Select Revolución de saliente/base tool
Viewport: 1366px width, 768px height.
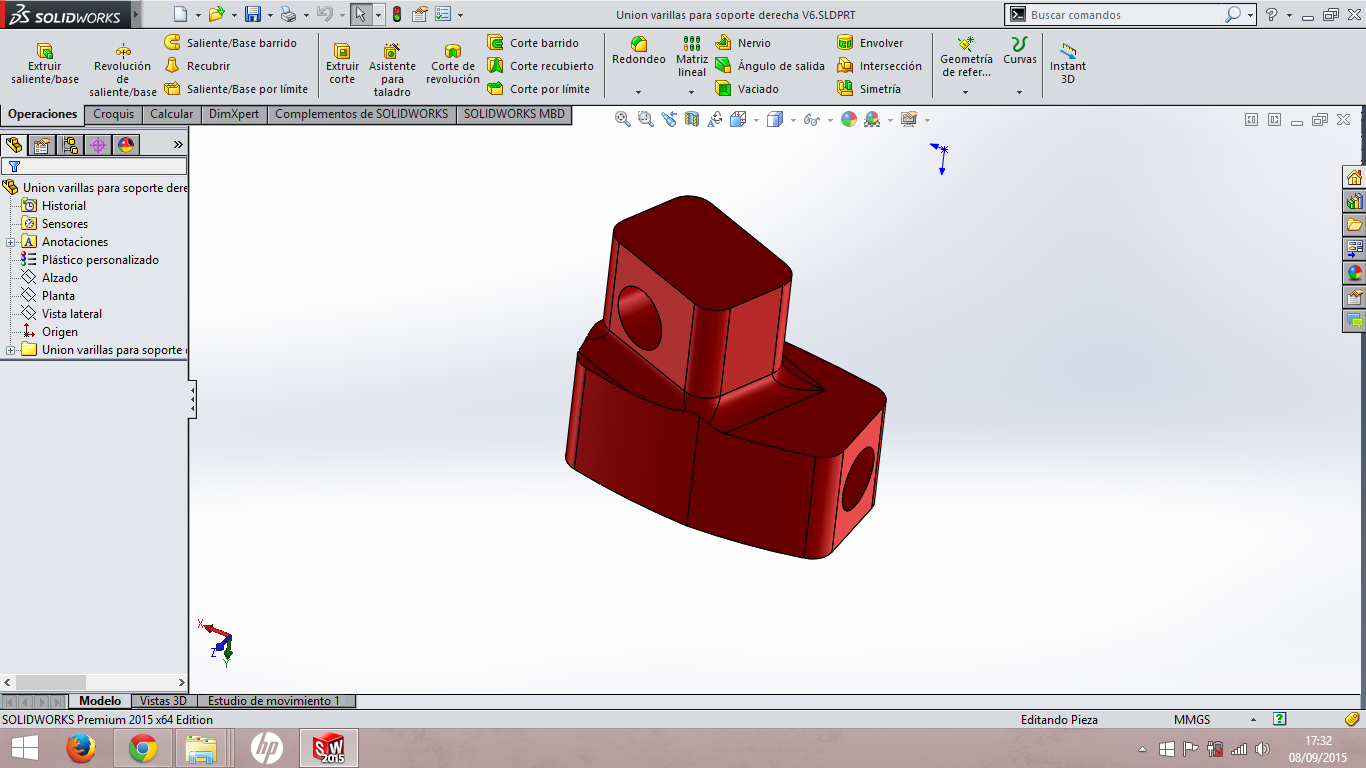coord(123,70)
